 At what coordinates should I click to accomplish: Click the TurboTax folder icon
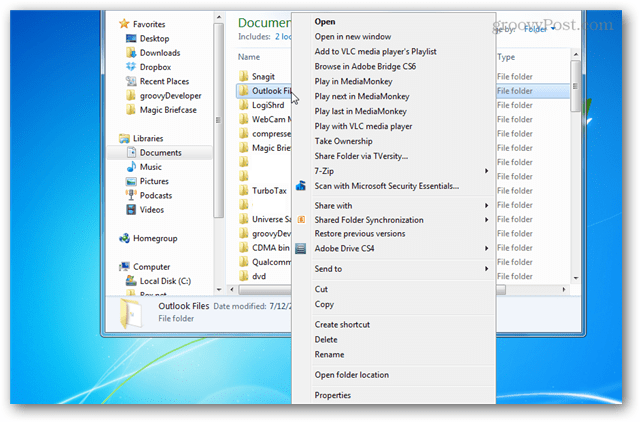pyautogui.click(x=244, y=191)
